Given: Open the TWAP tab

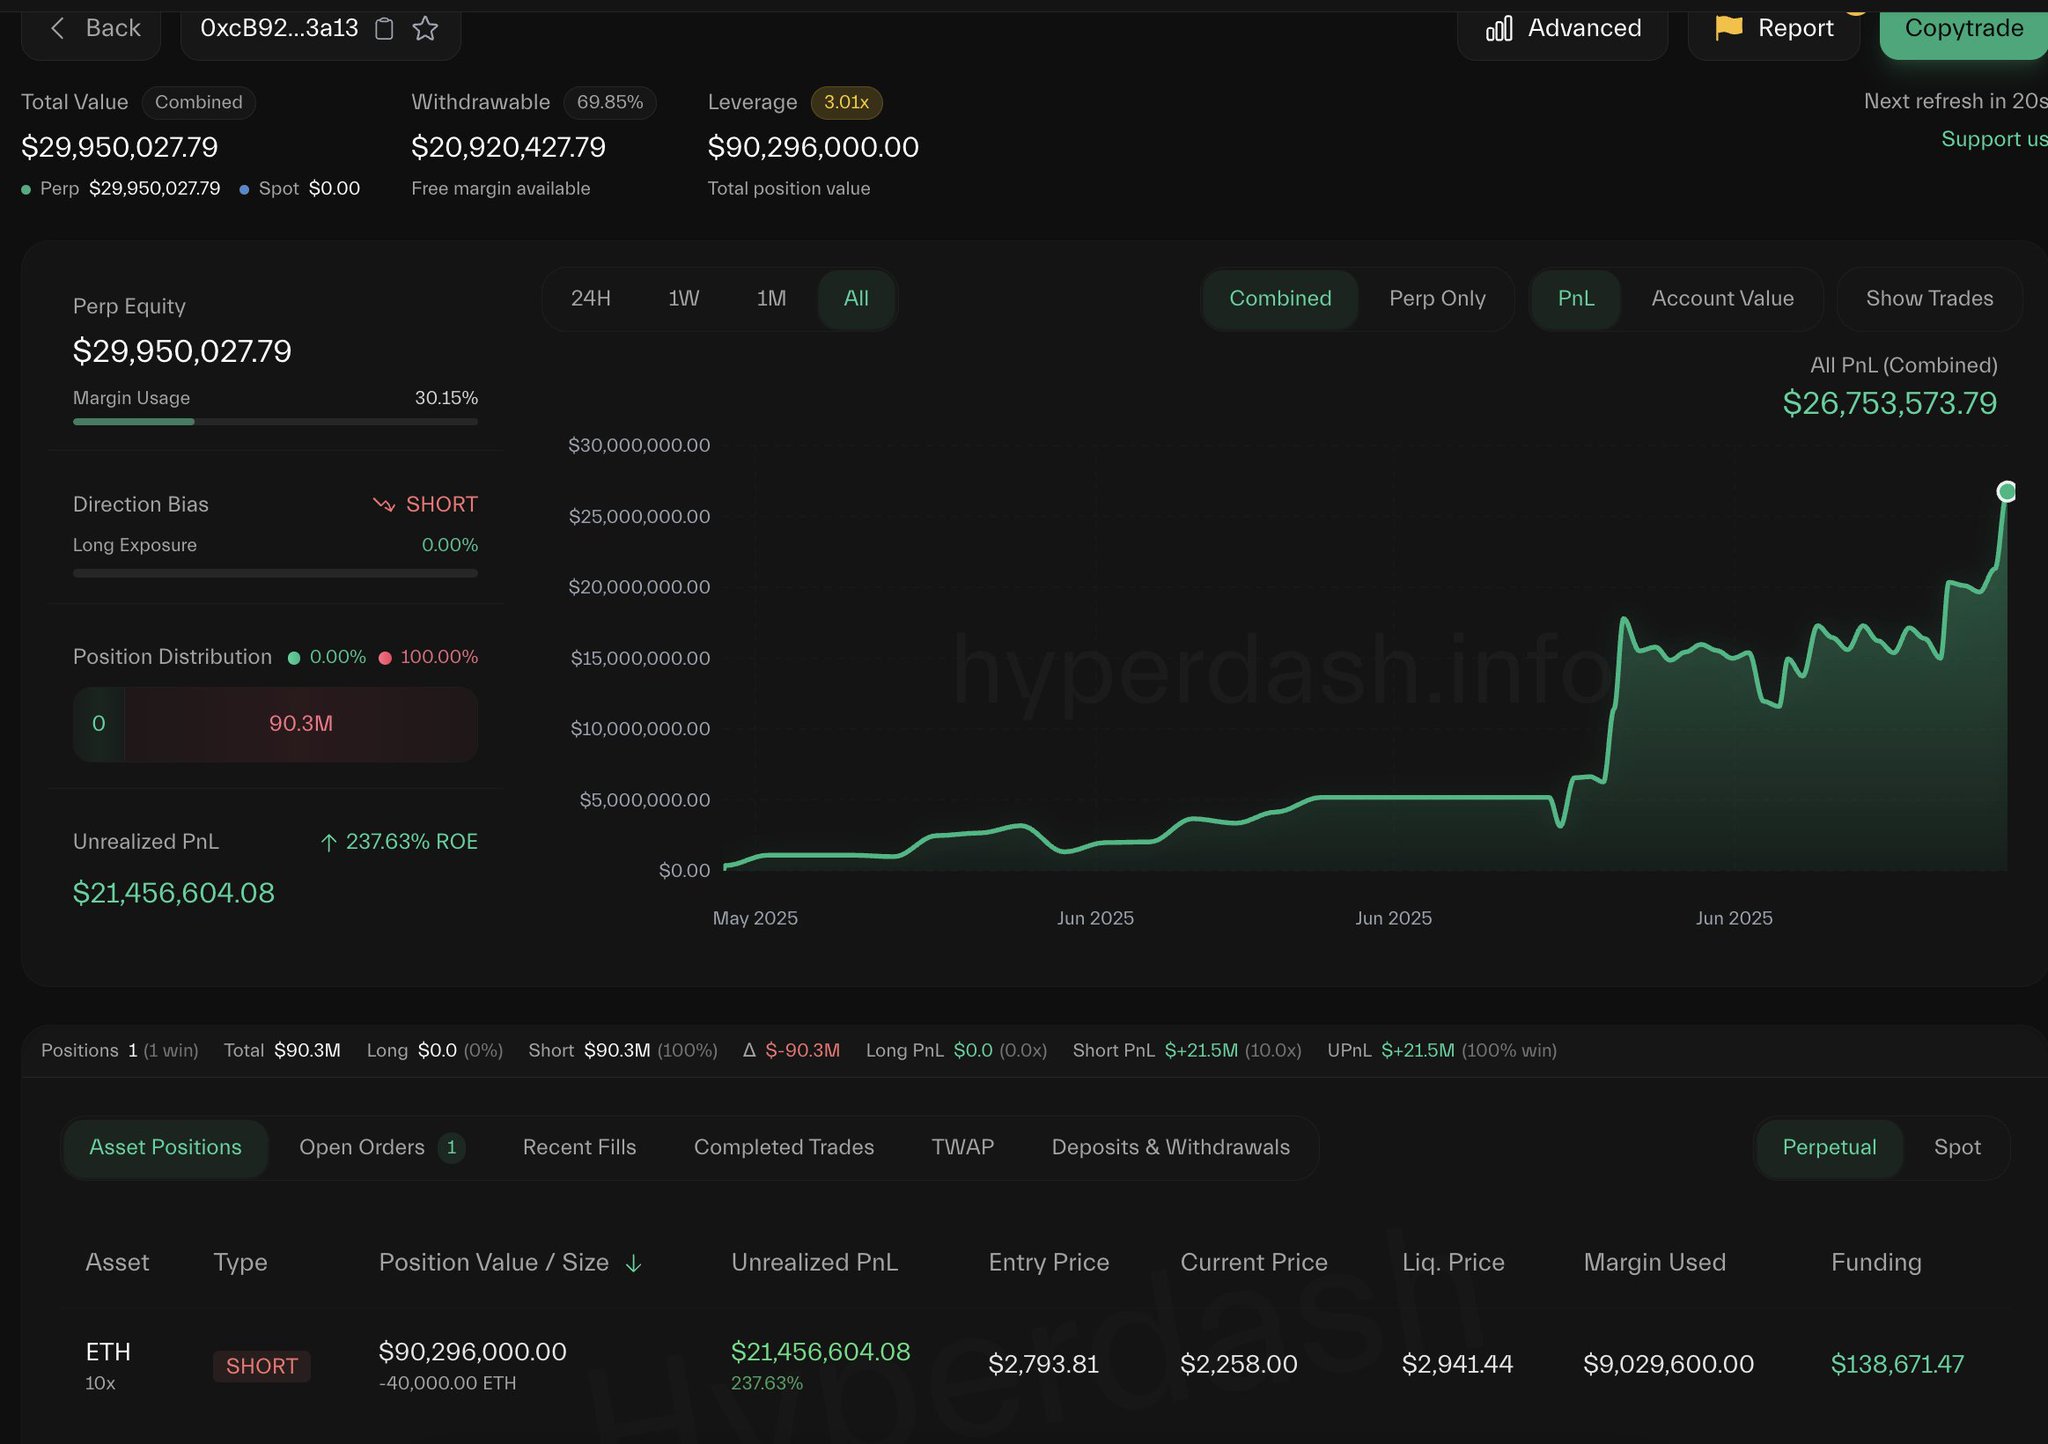Looking at the screenshot, I should pyautogui.click(x=962, y=1147).
